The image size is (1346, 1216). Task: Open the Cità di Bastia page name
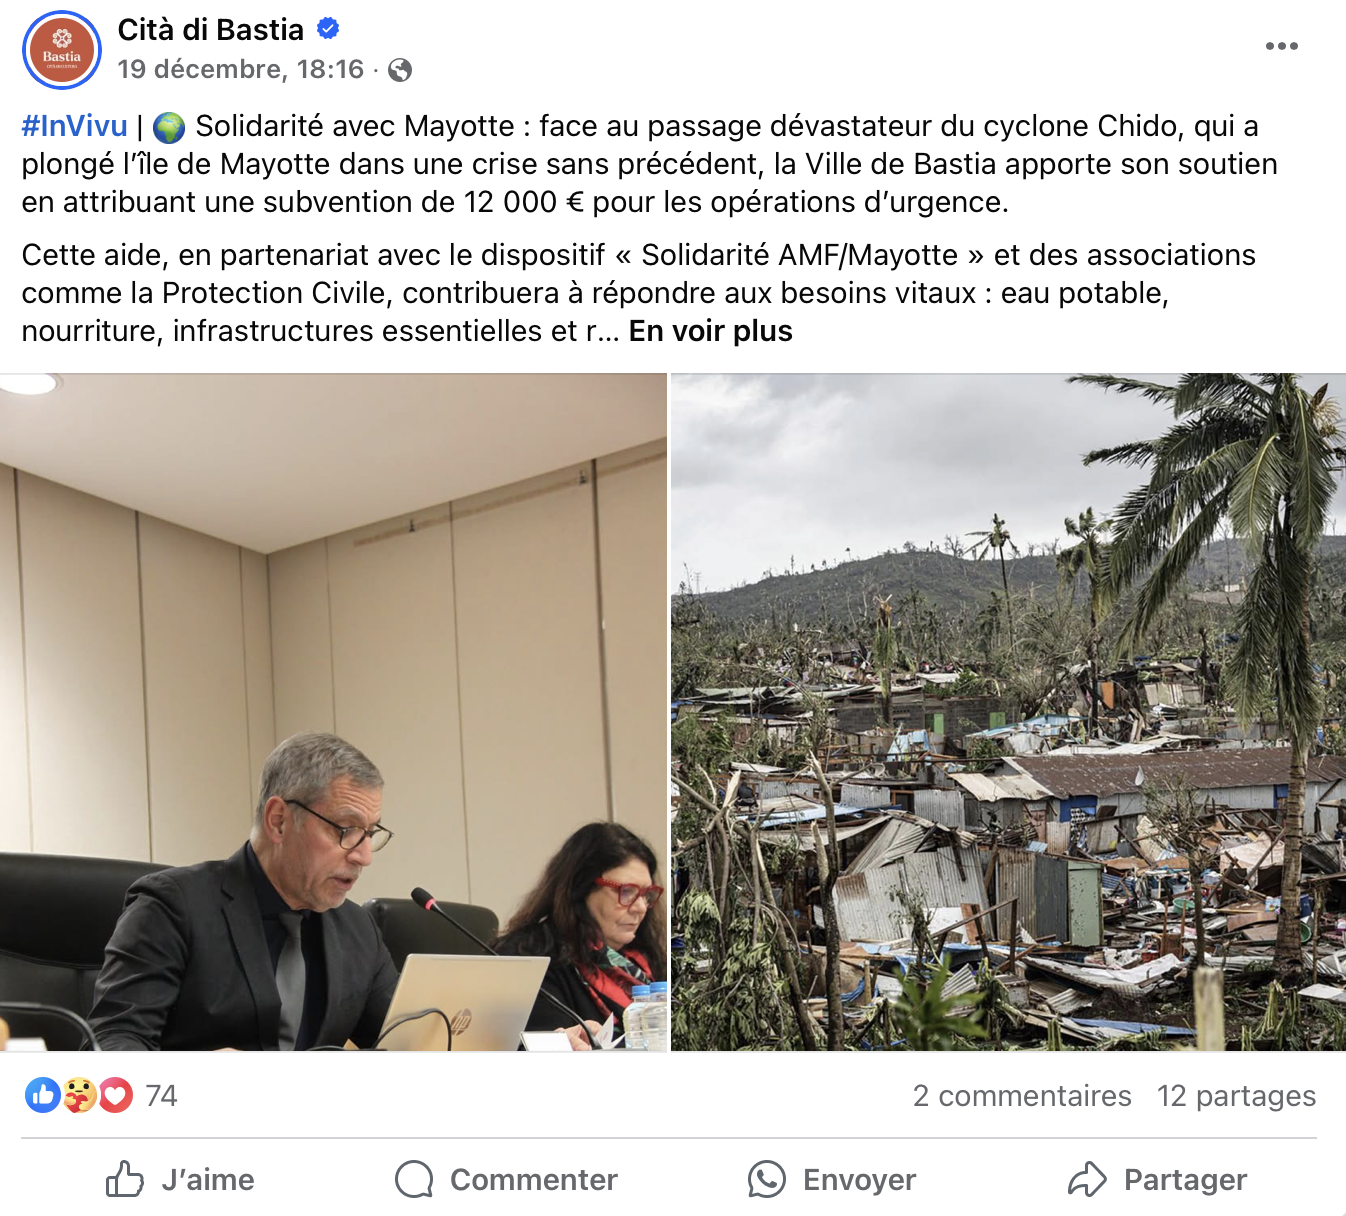[211, 30]
